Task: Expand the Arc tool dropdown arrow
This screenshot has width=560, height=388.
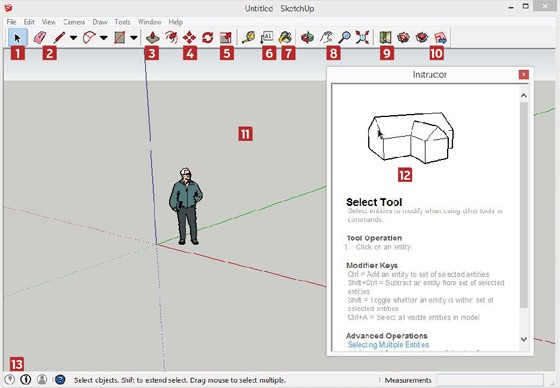Action: (x=104, y=38)
